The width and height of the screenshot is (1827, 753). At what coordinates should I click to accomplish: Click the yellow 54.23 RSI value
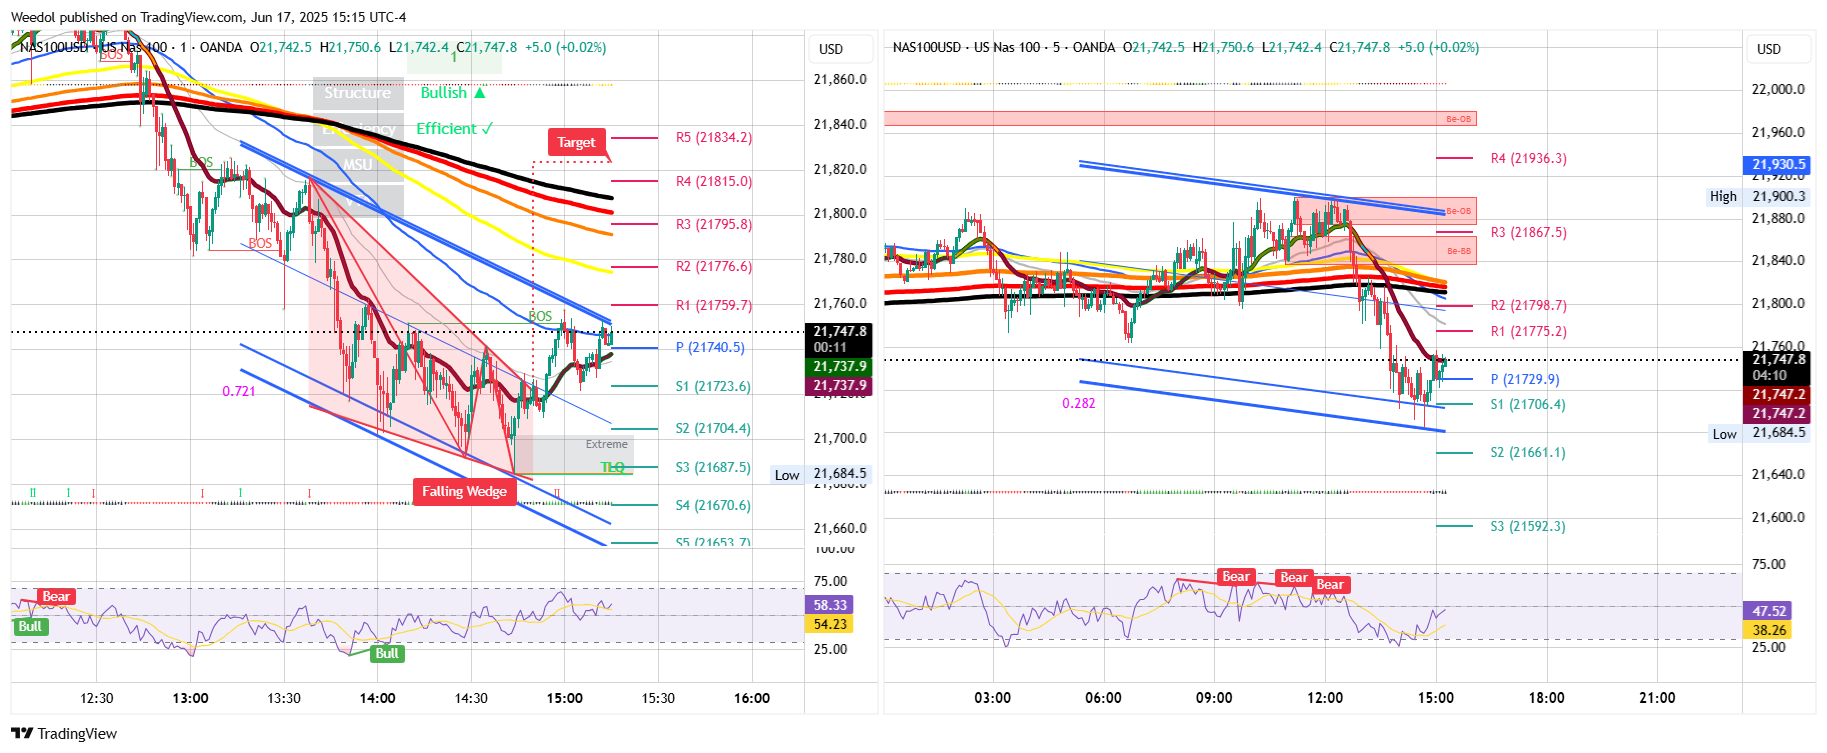[x=830, y=624]
